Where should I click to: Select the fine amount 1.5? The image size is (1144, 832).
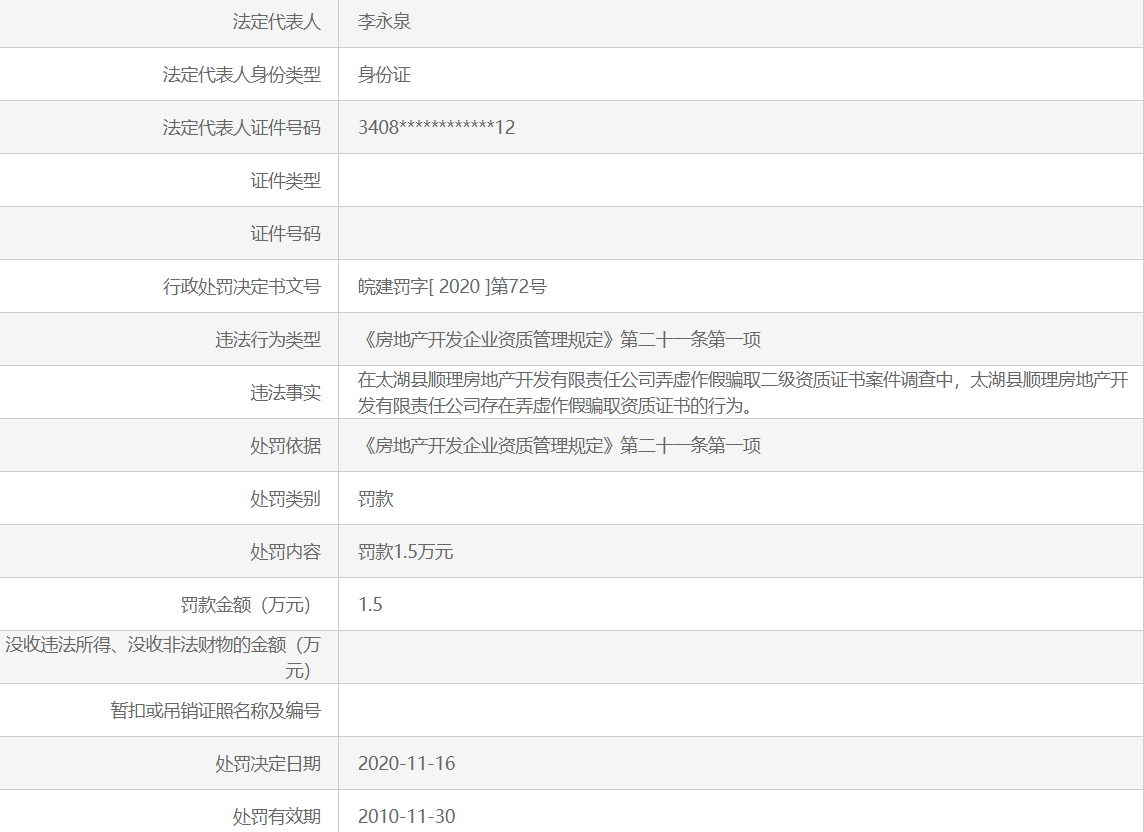click(371, 605)
